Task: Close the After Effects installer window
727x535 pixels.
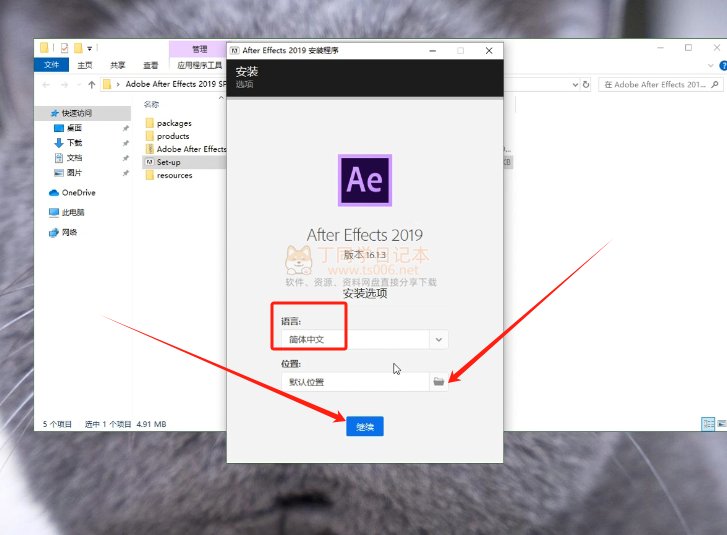Action: point(489,51)
